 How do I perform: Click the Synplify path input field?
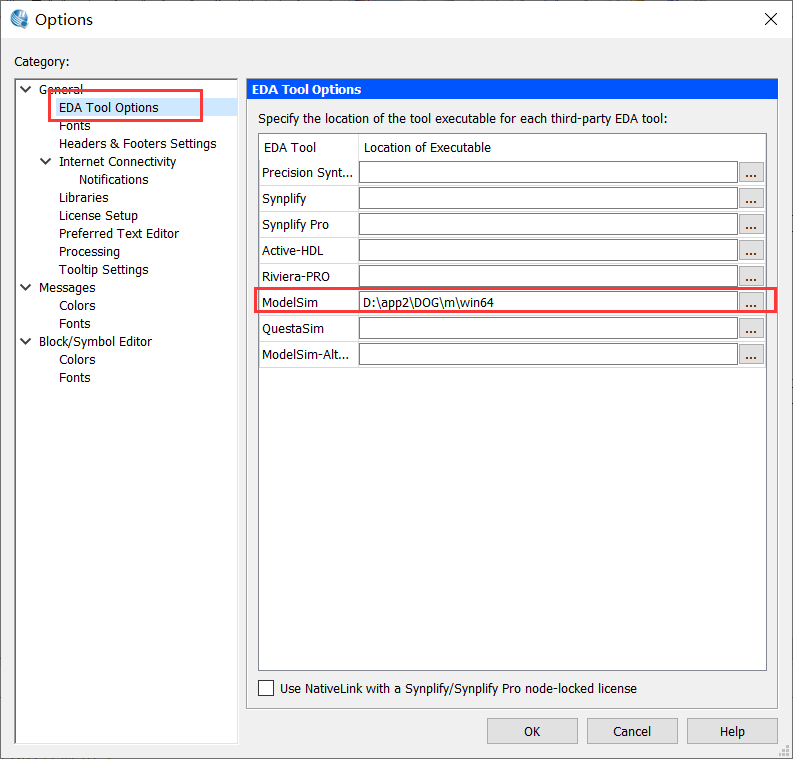click(x=548, y=198)
